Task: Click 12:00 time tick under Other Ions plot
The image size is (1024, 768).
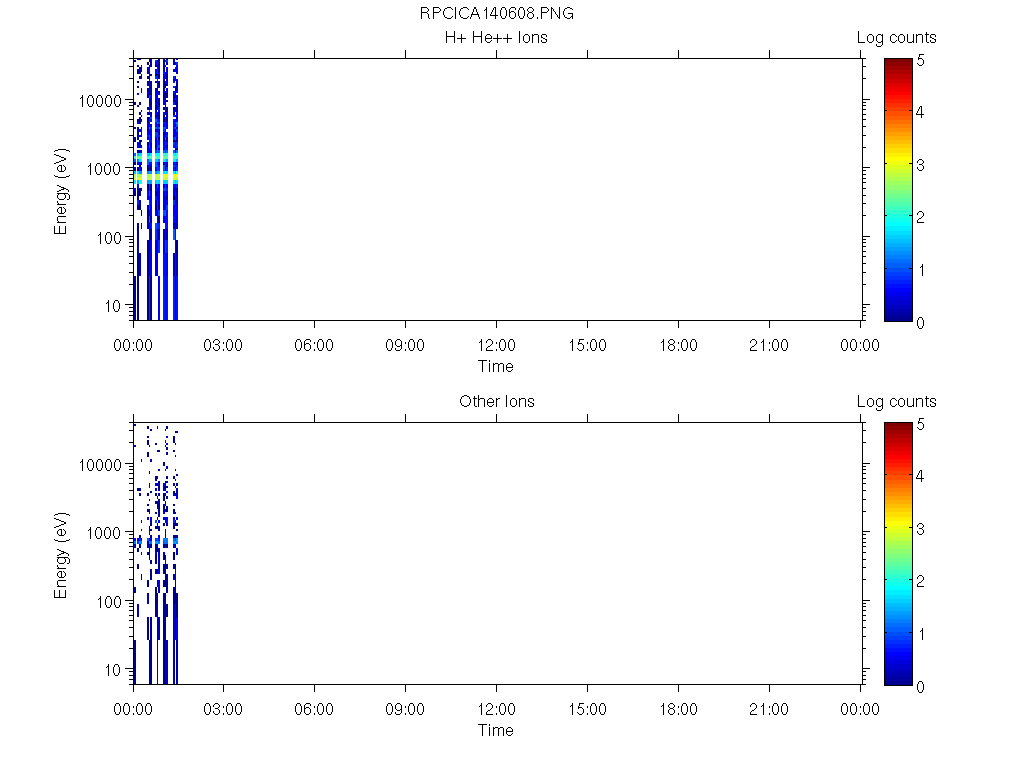Action: (x=496, y=709)
